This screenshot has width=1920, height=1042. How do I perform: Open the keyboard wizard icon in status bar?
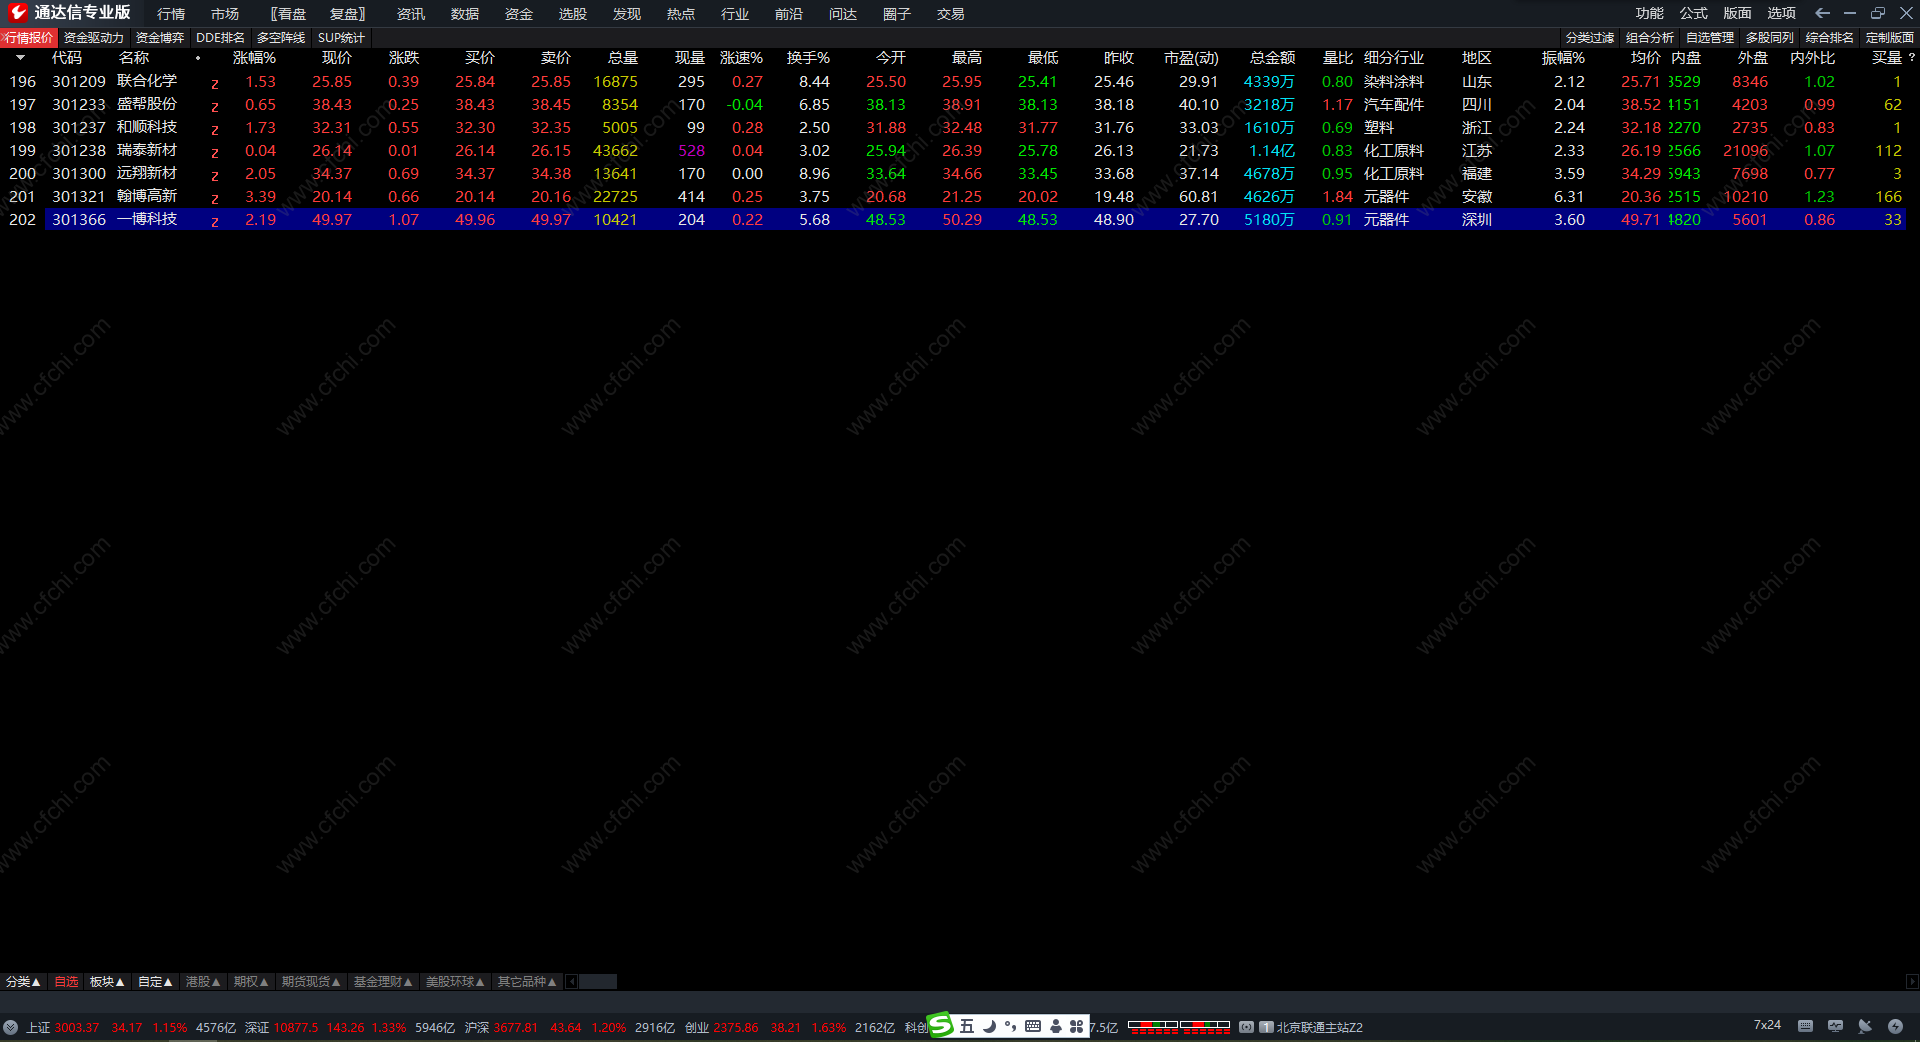(1805, 1026)
